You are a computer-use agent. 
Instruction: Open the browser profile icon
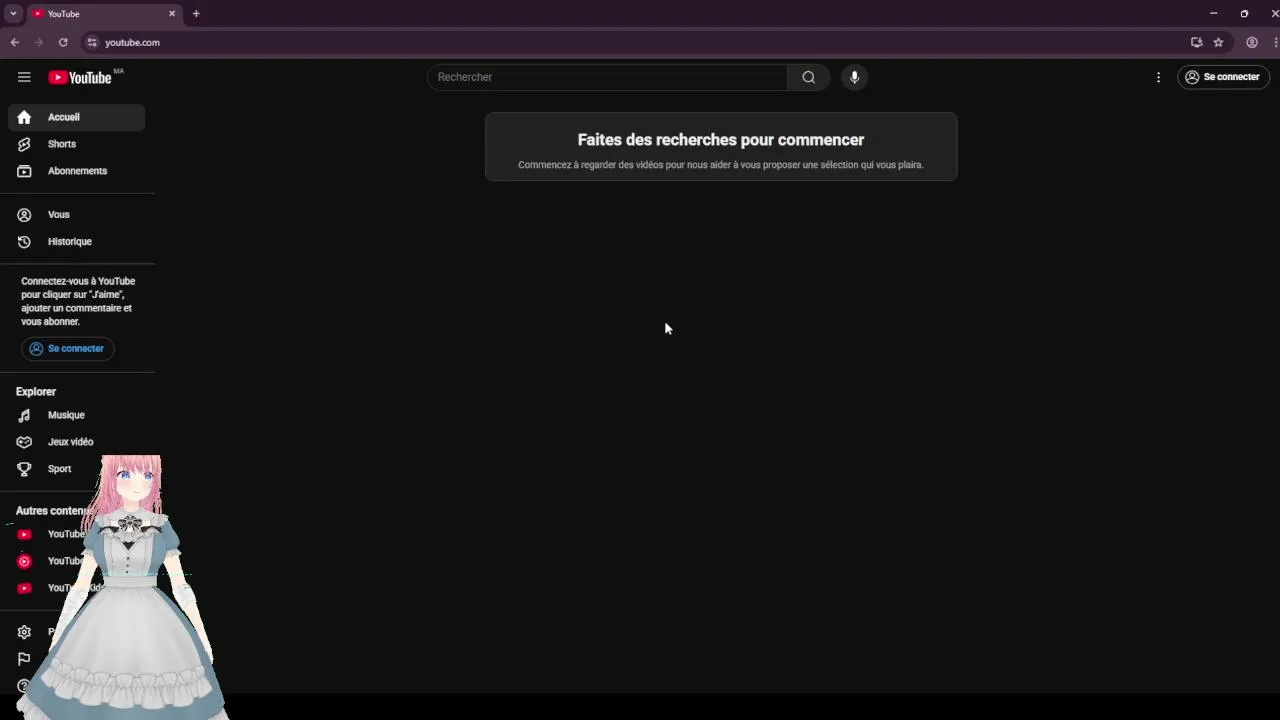pyautogui.click(x=1251, y=42)
